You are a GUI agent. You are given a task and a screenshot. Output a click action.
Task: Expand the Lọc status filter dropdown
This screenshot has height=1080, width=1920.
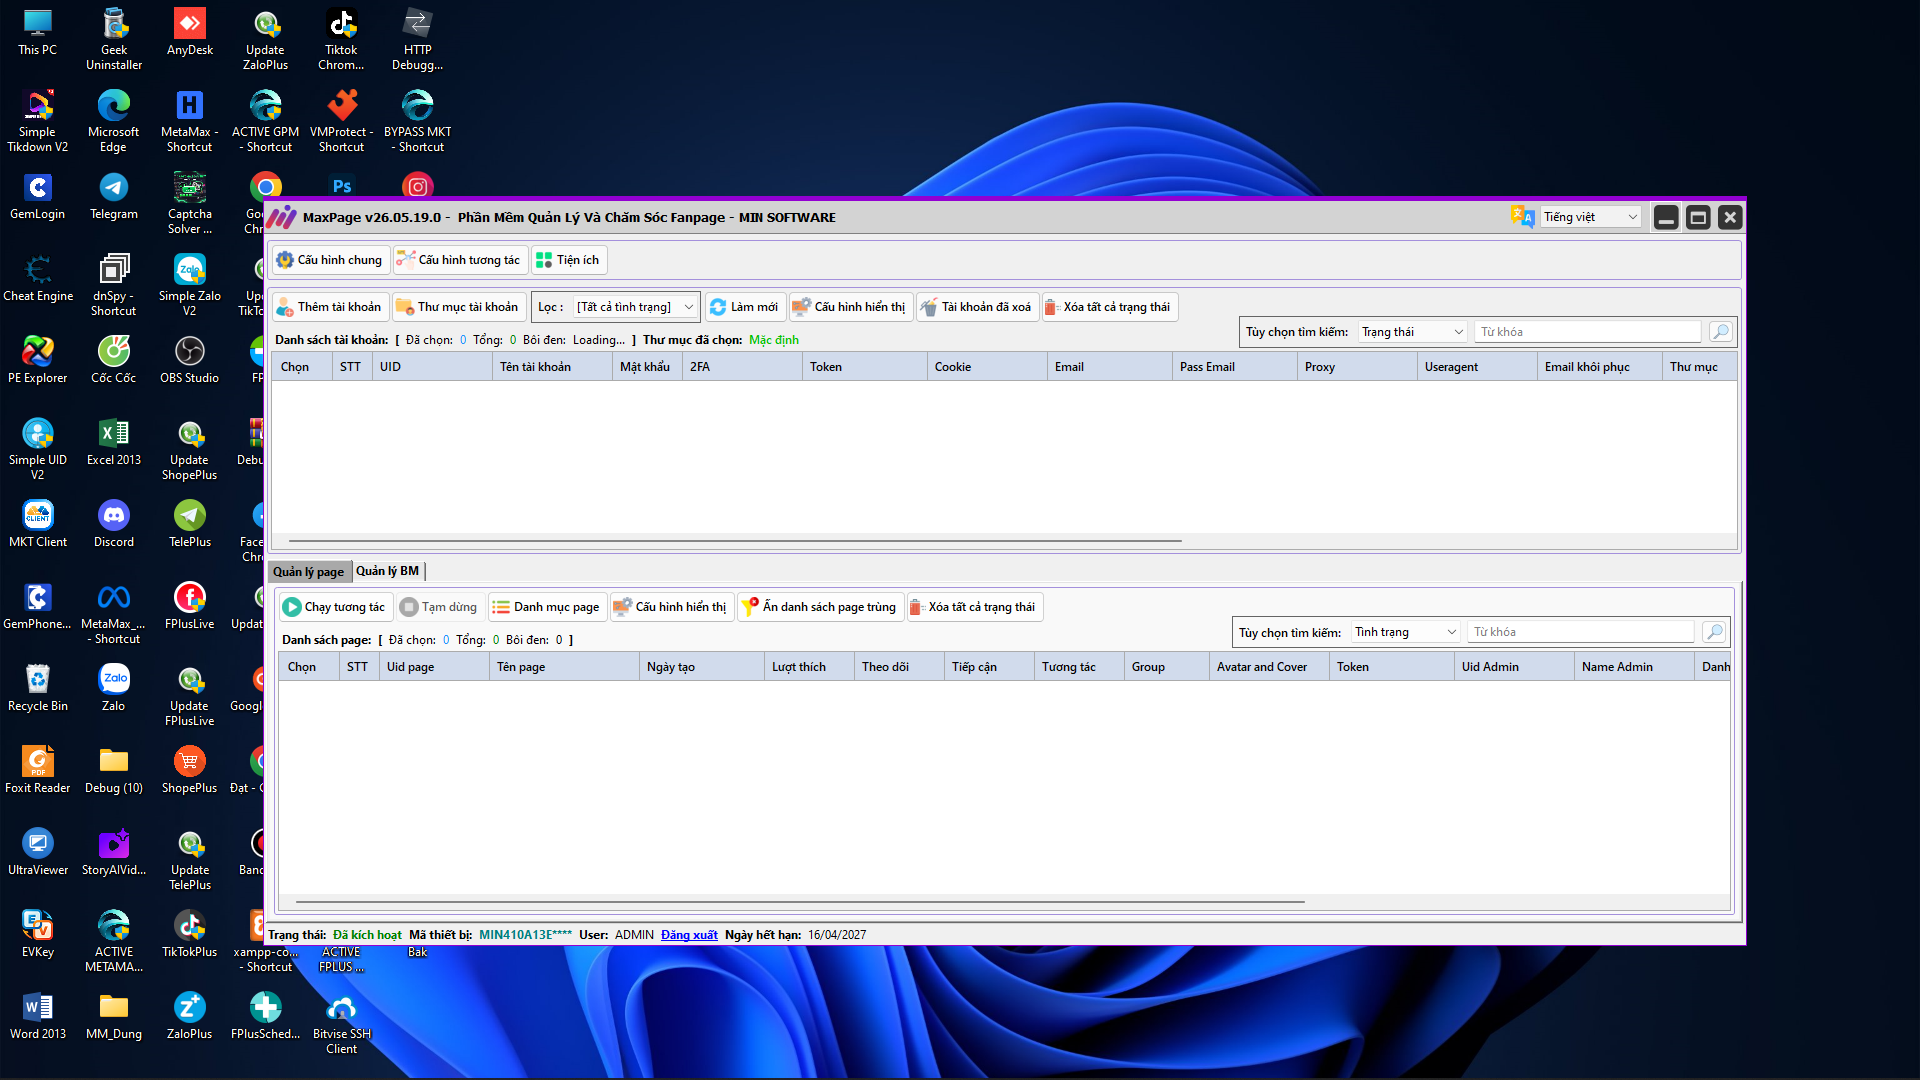(x=635, y=307)
